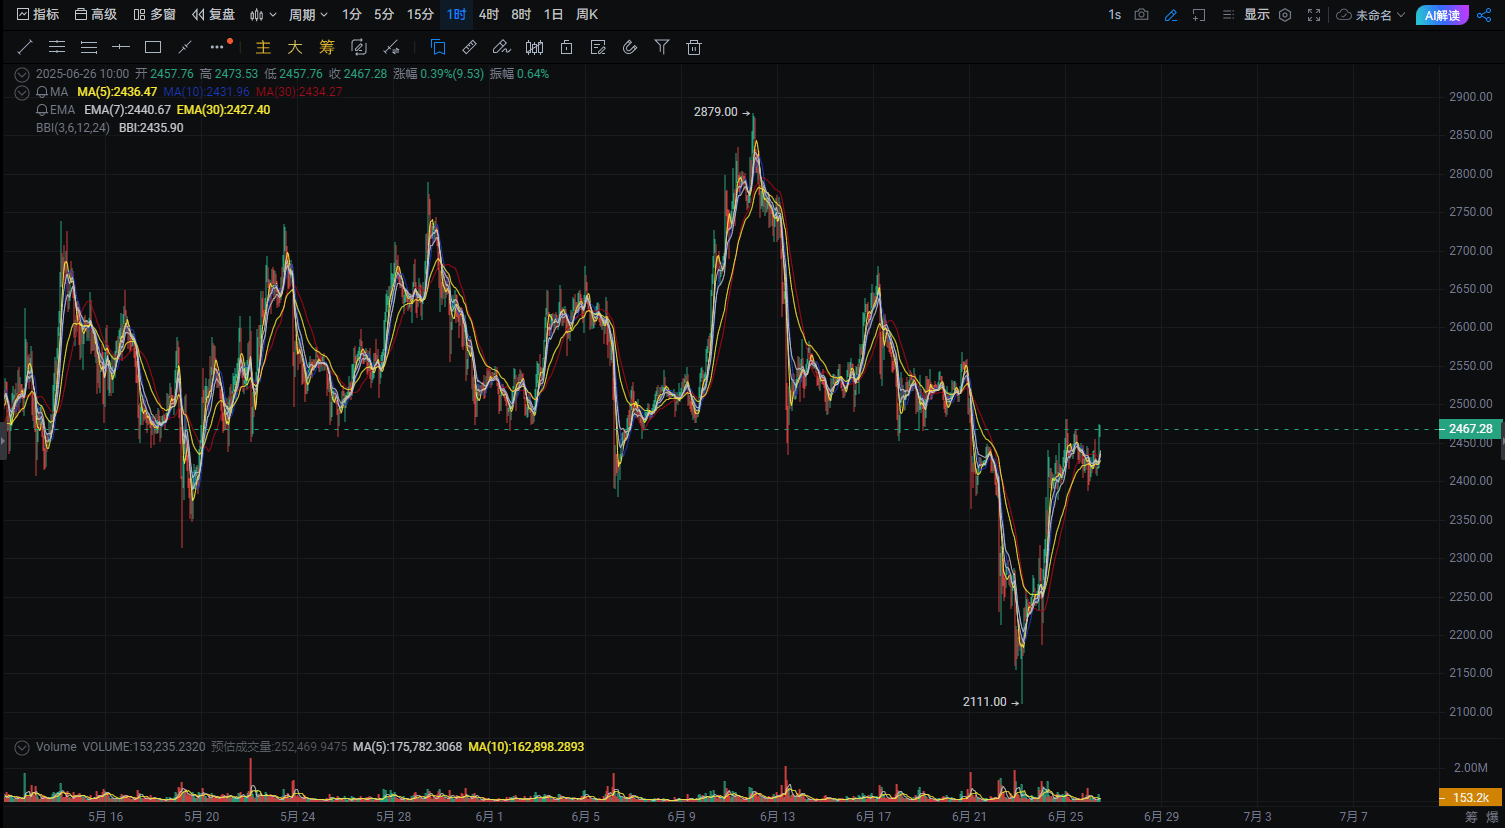This screenshot has height=828, width=1505.
Task: Click the 爆 button at bottom right
Action: click(1493, 817)
